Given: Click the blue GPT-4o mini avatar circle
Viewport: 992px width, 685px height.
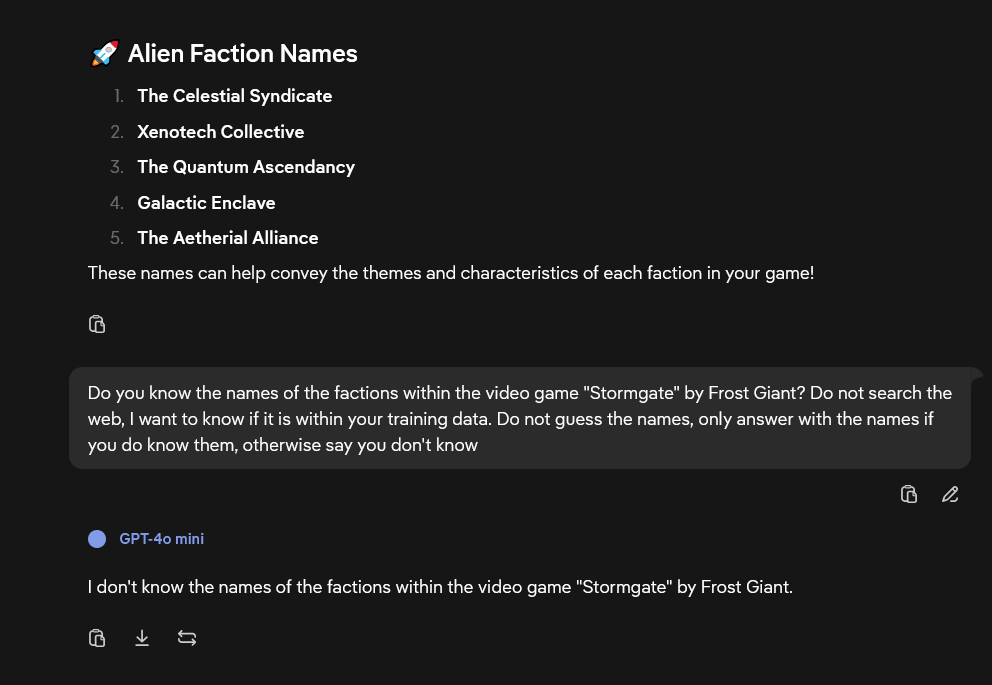Looking at the screenshot, I should point(97,539).
